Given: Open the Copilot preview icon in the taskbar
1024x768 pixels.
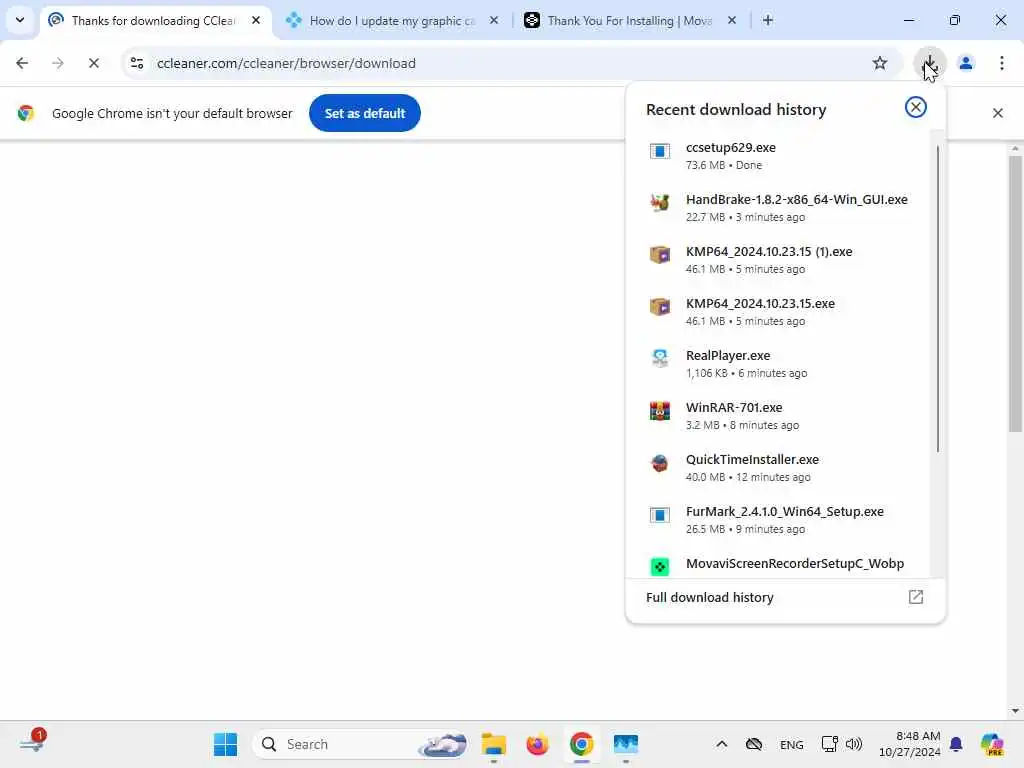Looking at the screenshot, I should [x=993, y=744].
